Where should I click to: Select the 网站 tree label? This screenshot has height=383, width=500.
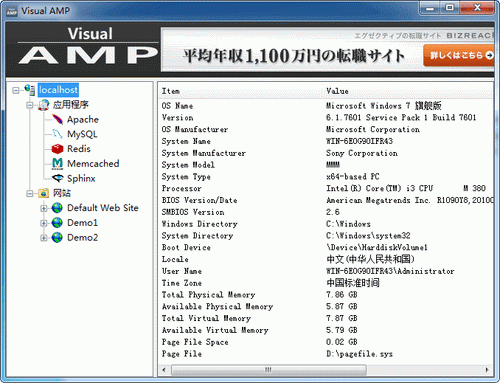point(62,193)
